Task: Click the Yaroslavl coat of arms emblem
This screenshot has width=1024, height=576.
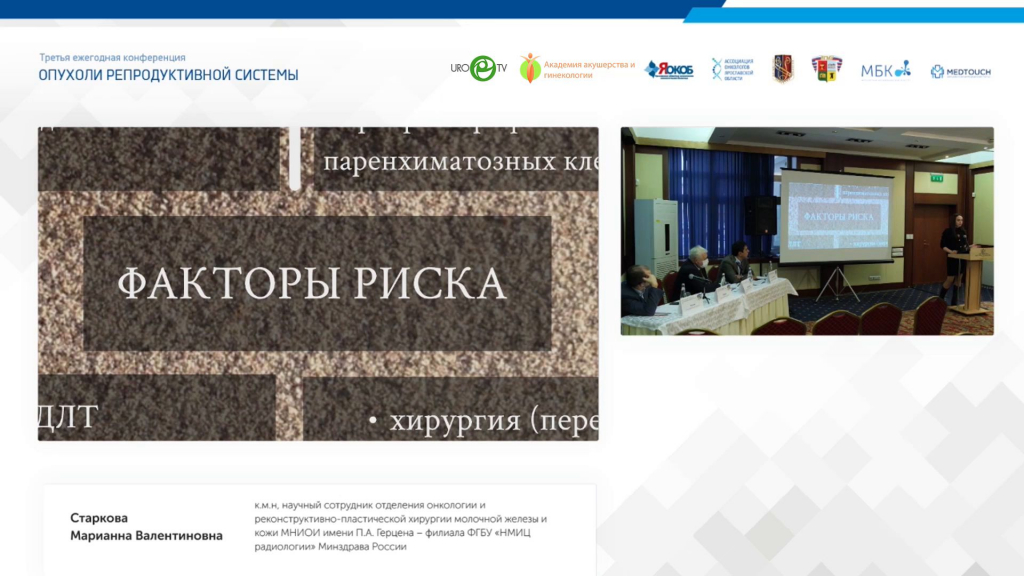Action: point(826,68)
